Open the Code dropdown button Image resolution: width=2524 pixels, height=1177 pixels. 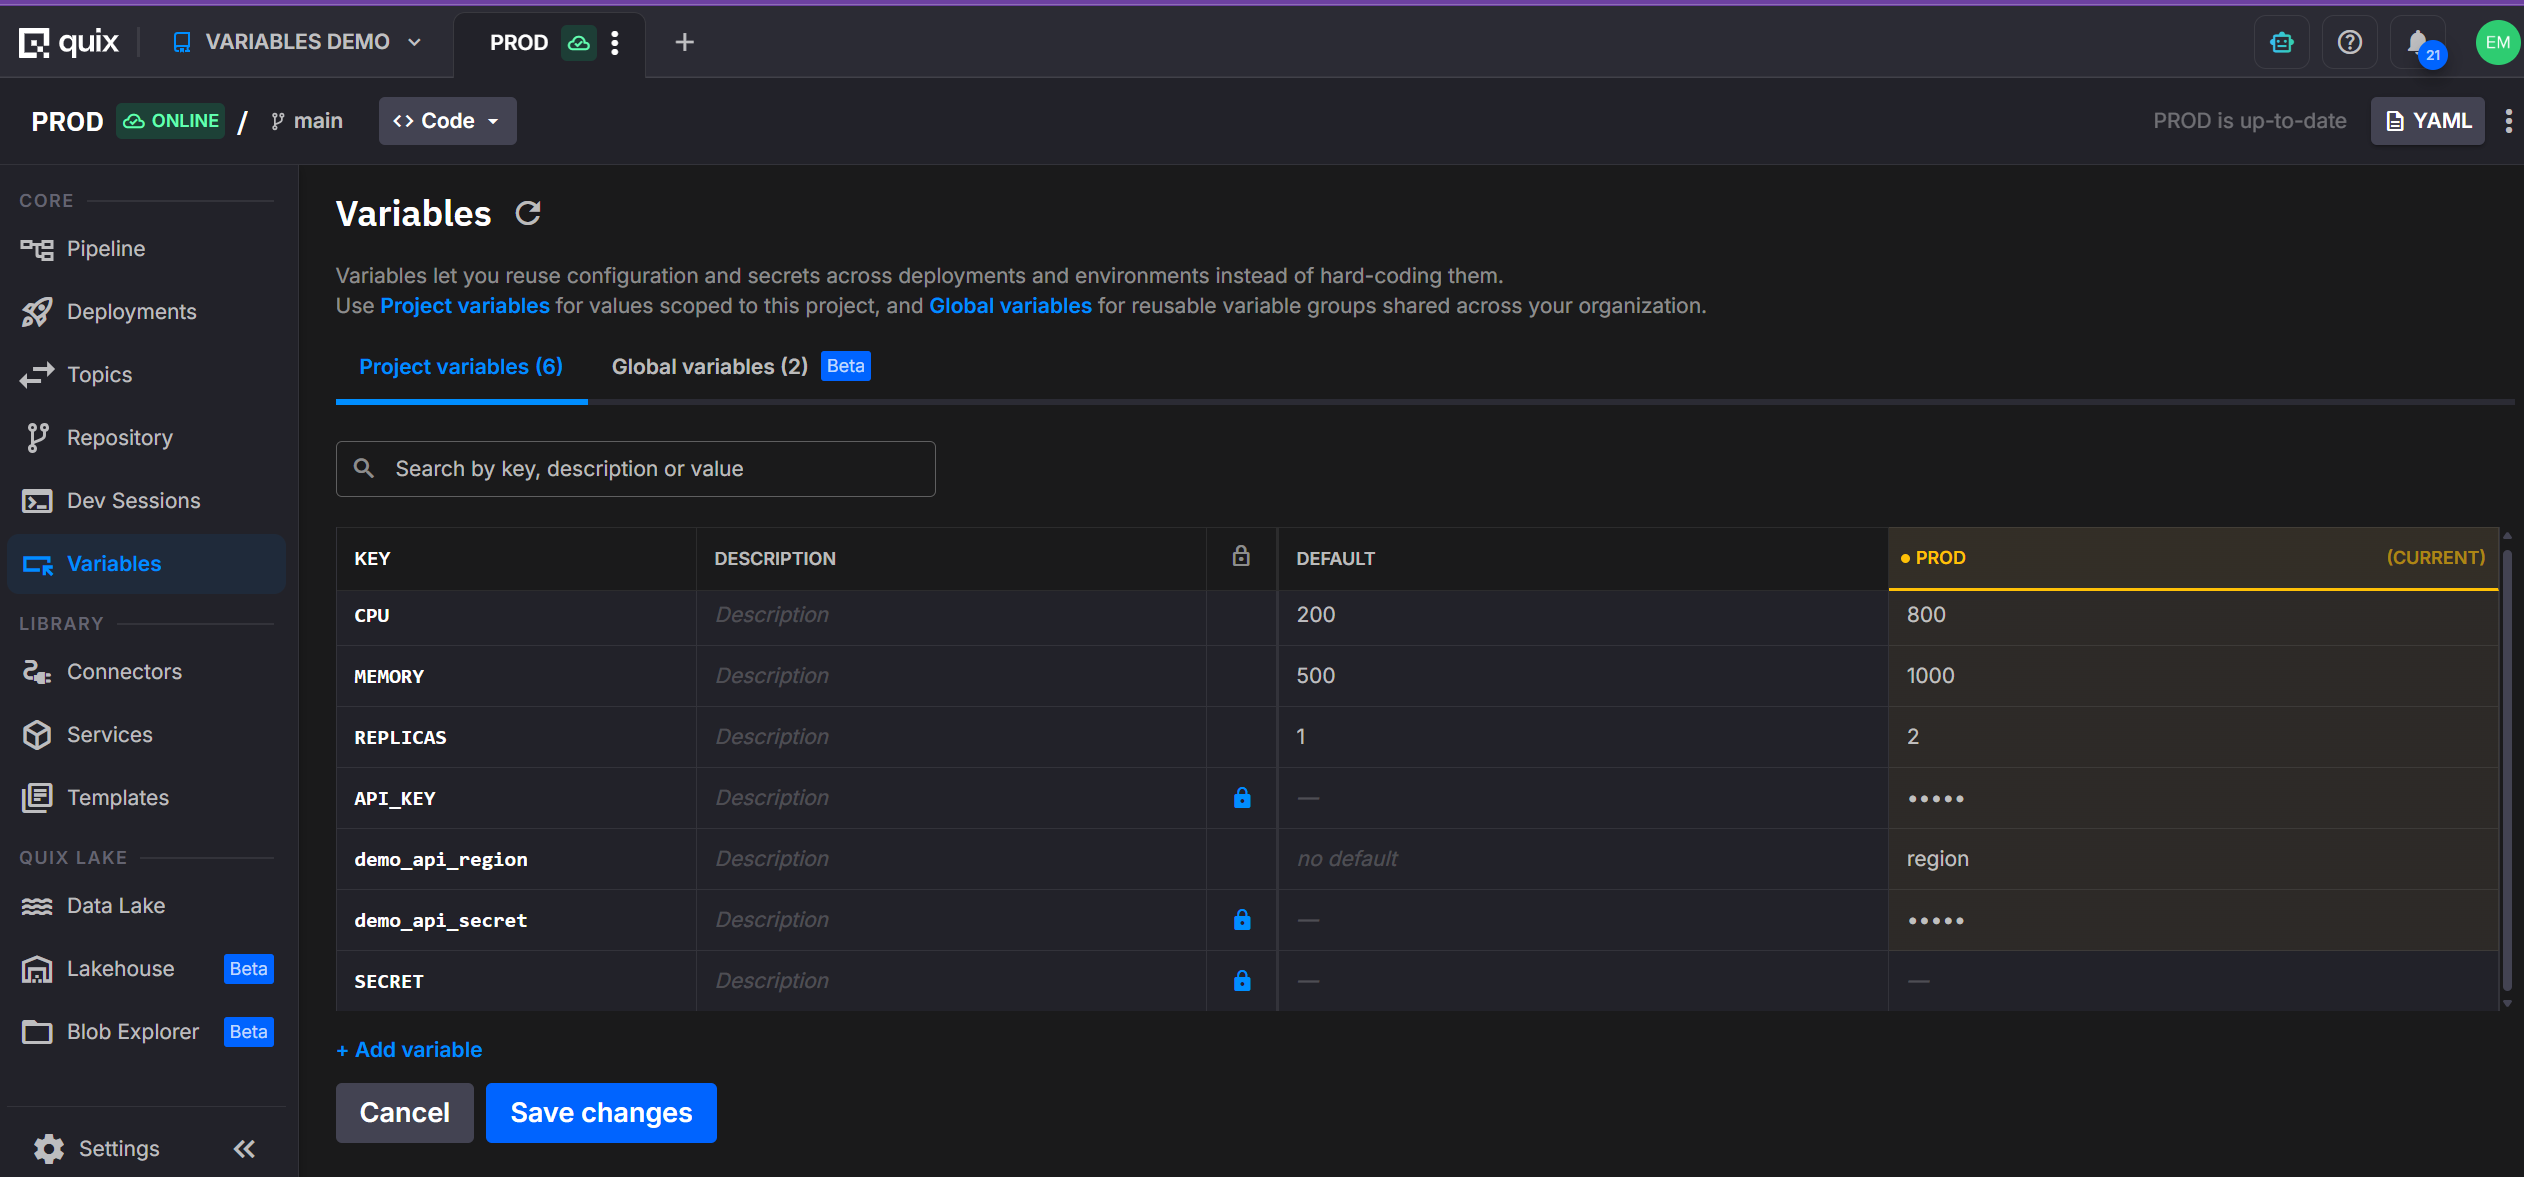coord(447,121)
